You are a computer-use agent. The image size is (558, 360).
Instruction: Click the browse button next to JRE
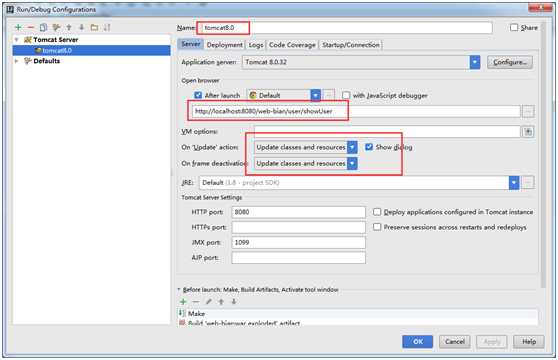(528, 182)
